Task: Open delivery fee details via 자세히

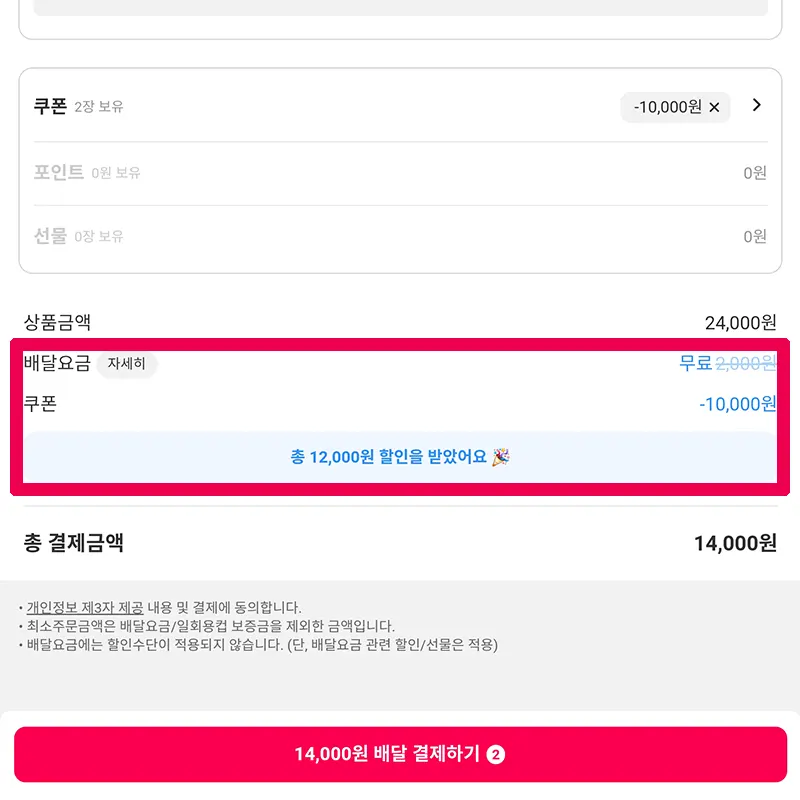Action: [x=126, y=365]
